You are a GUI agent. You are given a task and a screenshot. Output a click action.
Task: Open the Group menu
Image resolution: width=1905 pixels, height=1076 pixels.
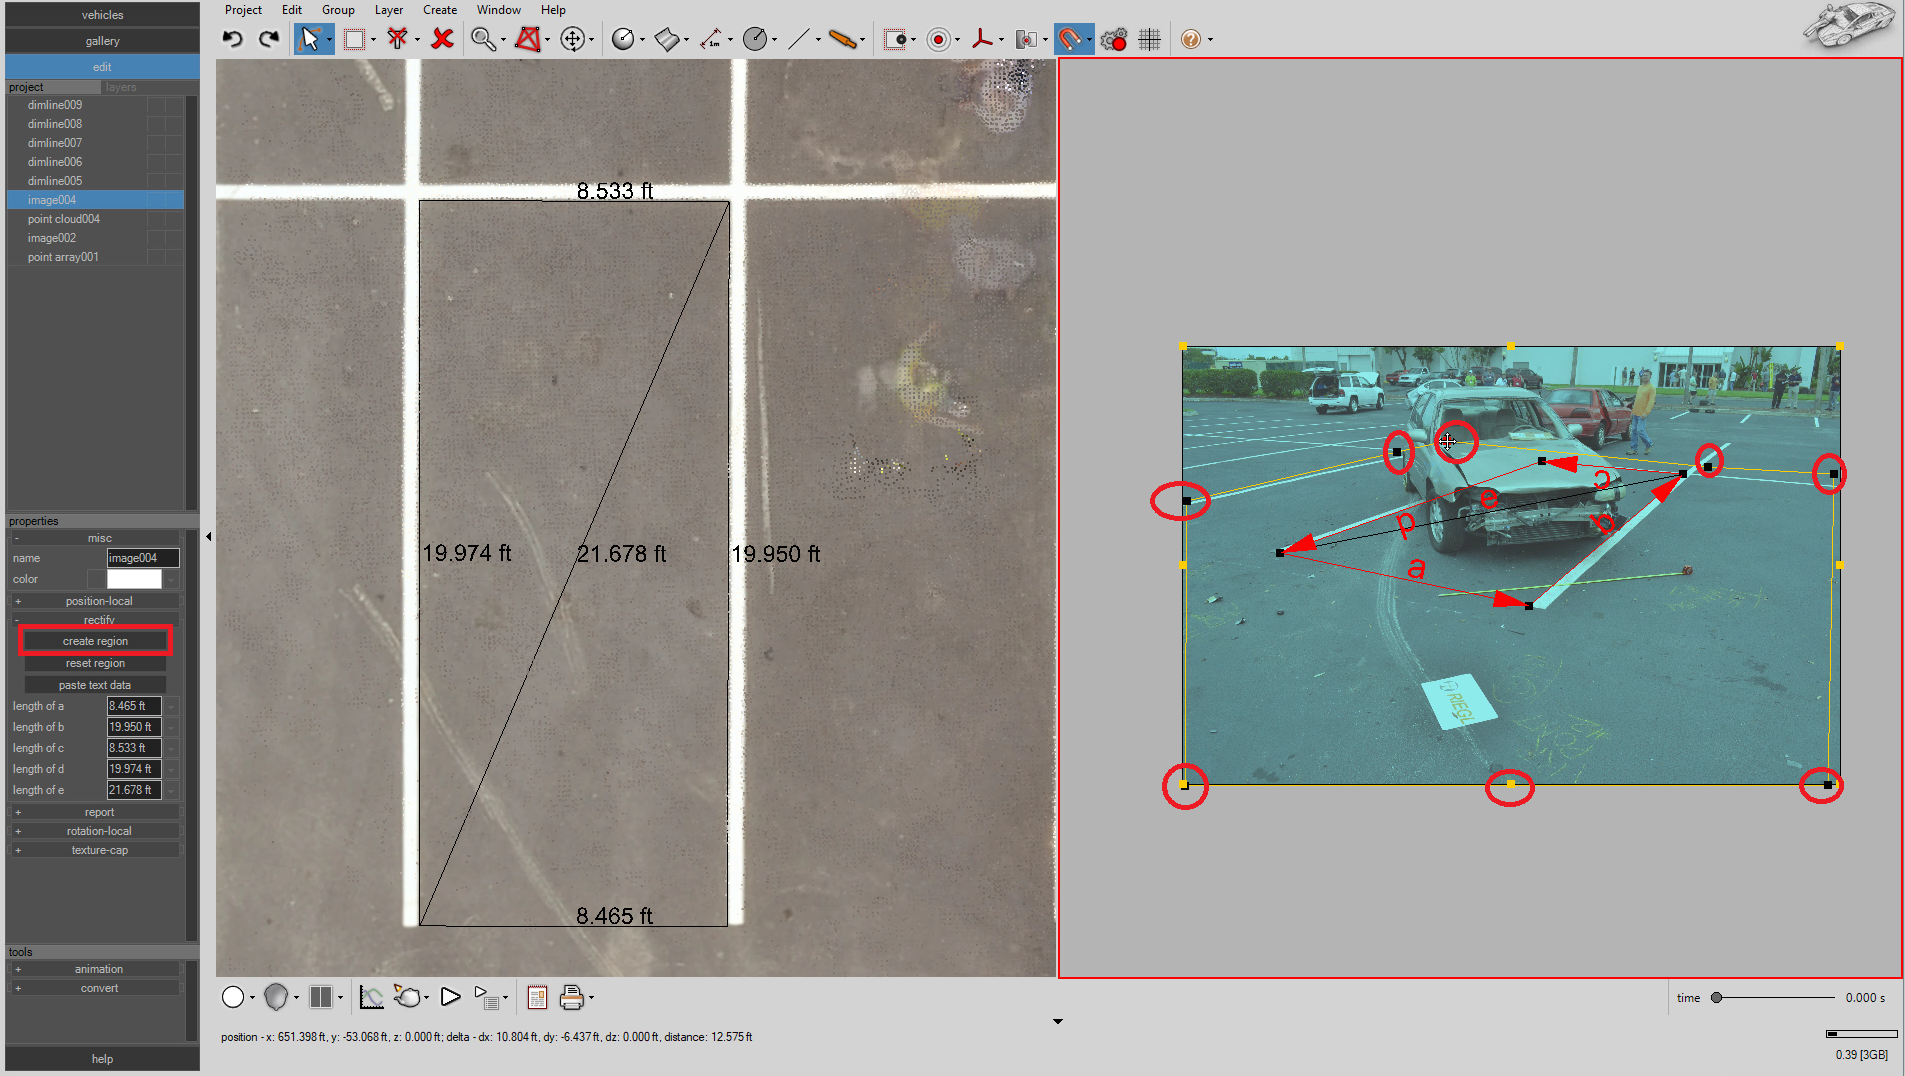click(x=338, y=10)
